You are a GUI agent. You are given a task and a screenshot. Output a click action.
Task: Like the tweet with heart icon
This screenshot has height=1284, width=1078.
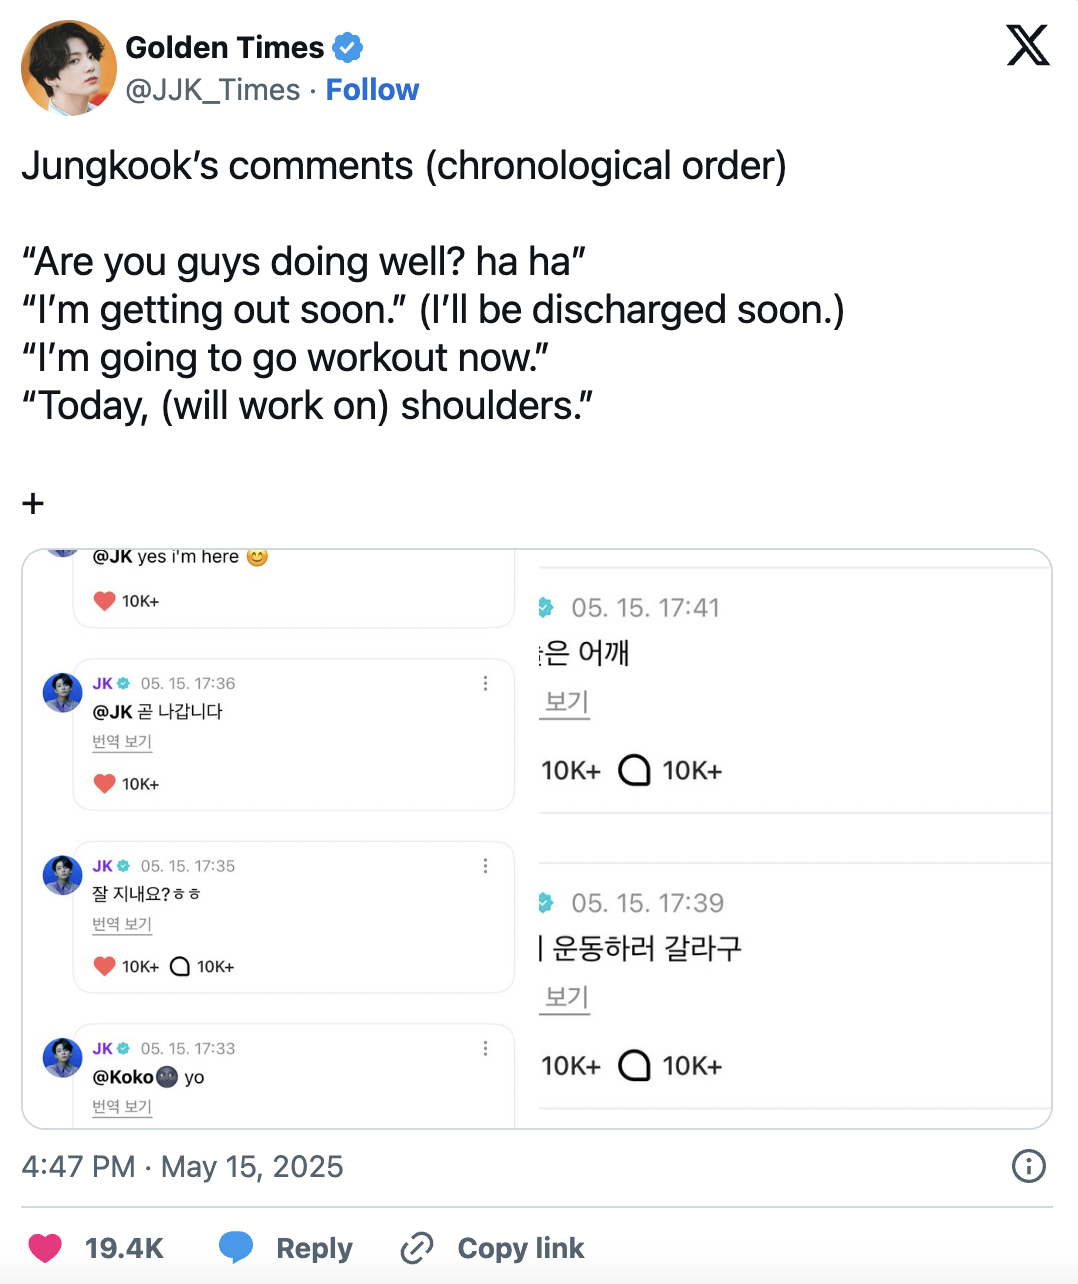[x=45, y=1248]
